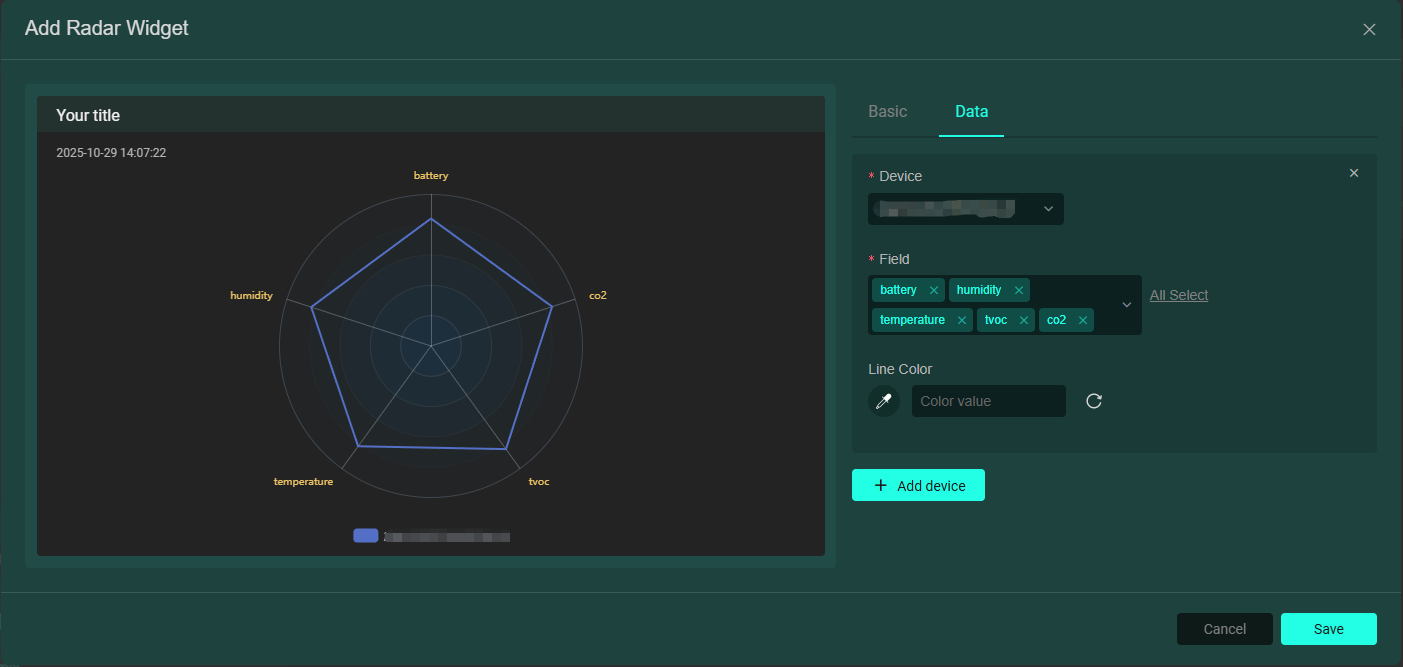The width and height of the screenshot is (1403, 667).
Task: Click the All Select link
Action: tap(1179, 295)
